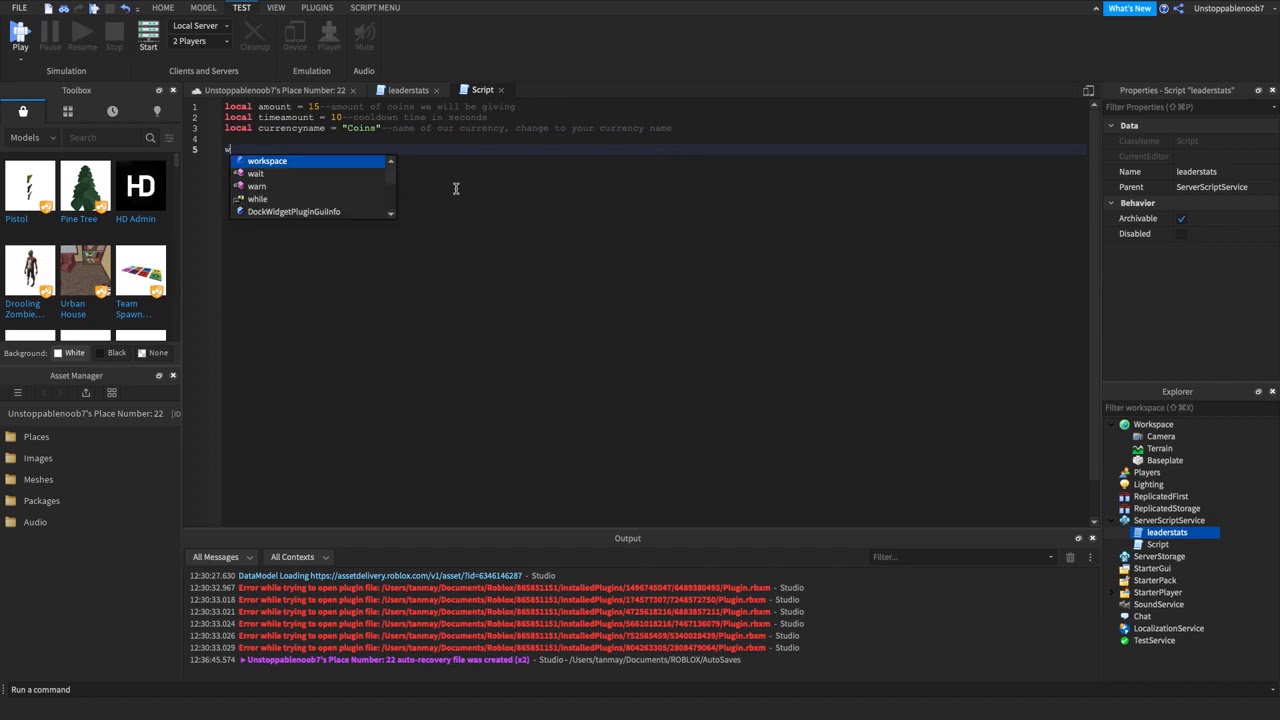Choose wait from autocomplete list
Image resolution: width=1280 pixels, height=720 pixels.
309,174
